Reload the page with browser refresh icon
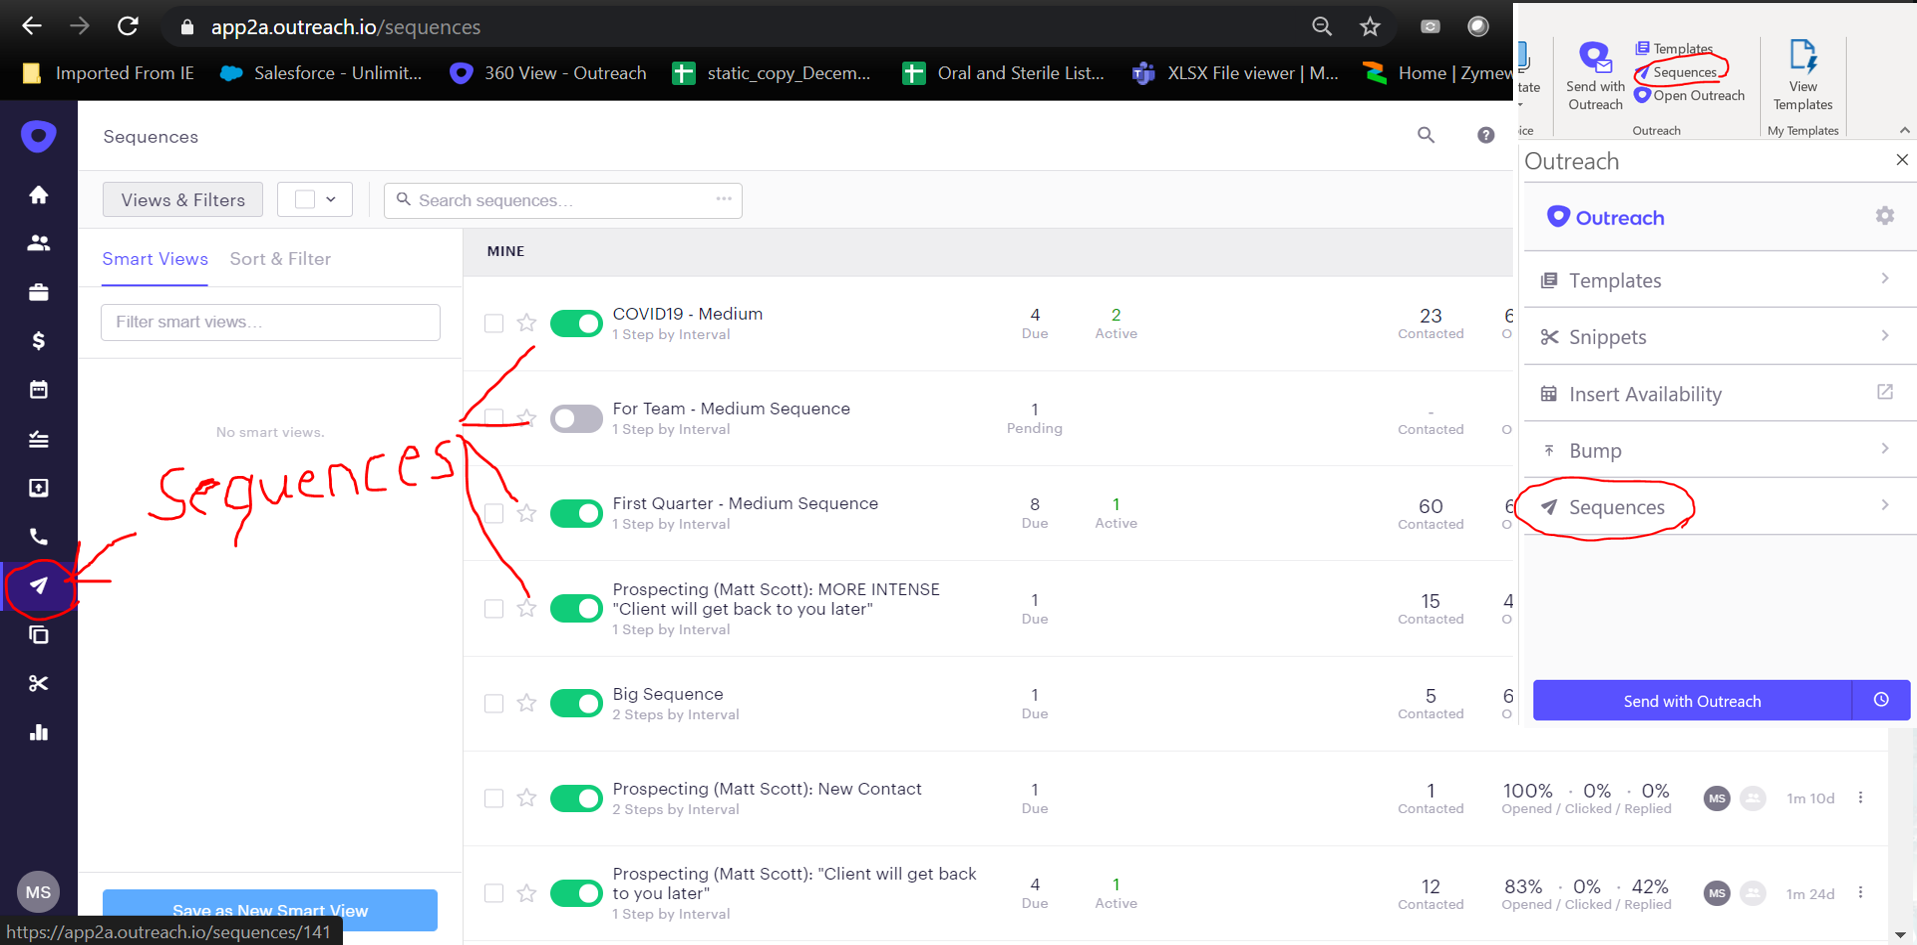The image size is (1917, 945). [x=128, y=26]
